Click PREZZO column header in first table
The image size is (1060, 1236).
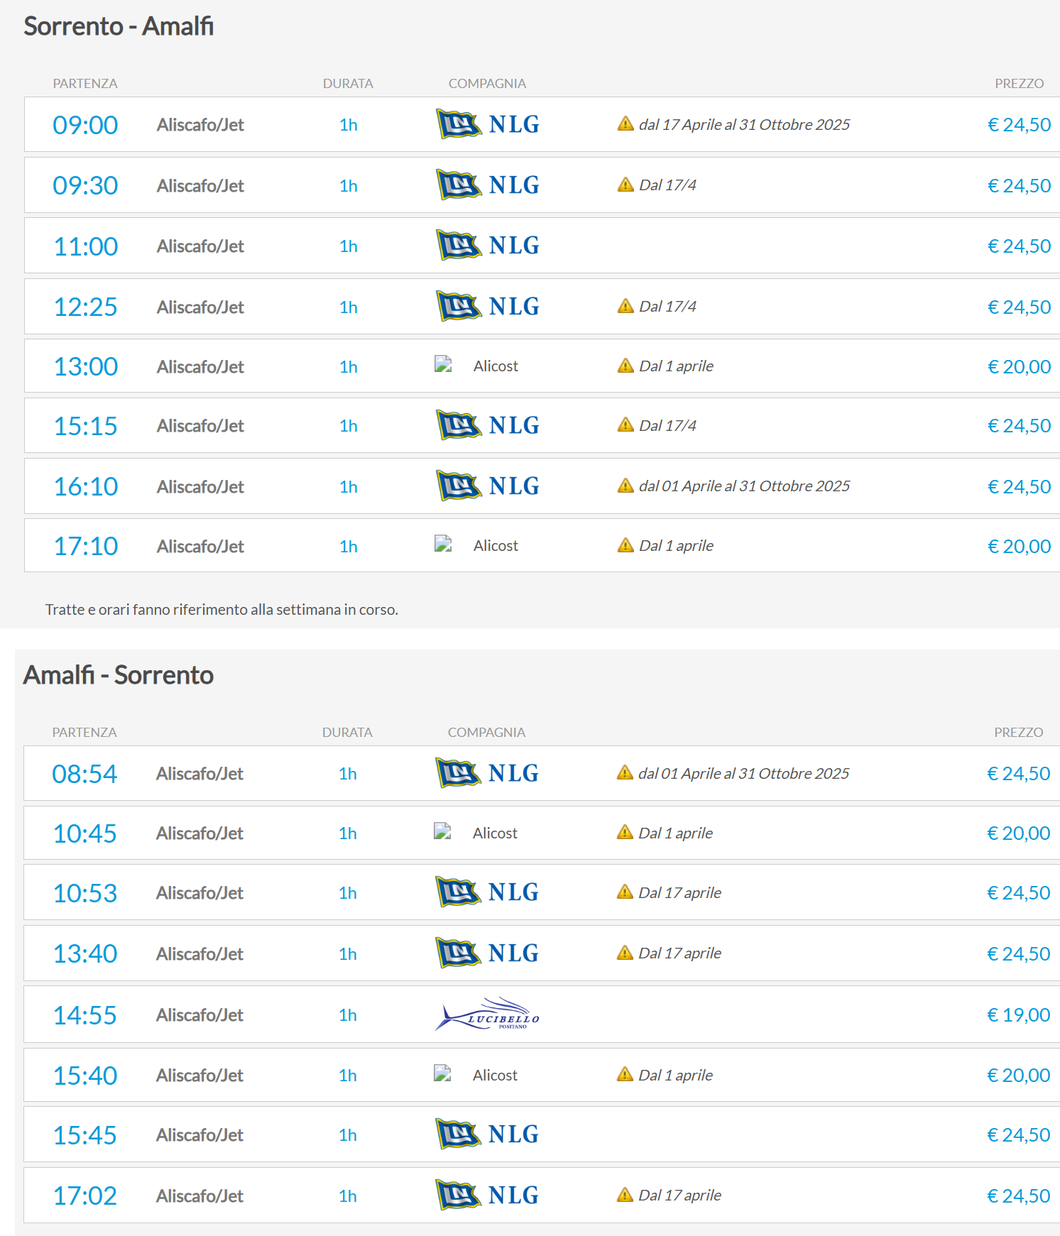pos(1018,83)
